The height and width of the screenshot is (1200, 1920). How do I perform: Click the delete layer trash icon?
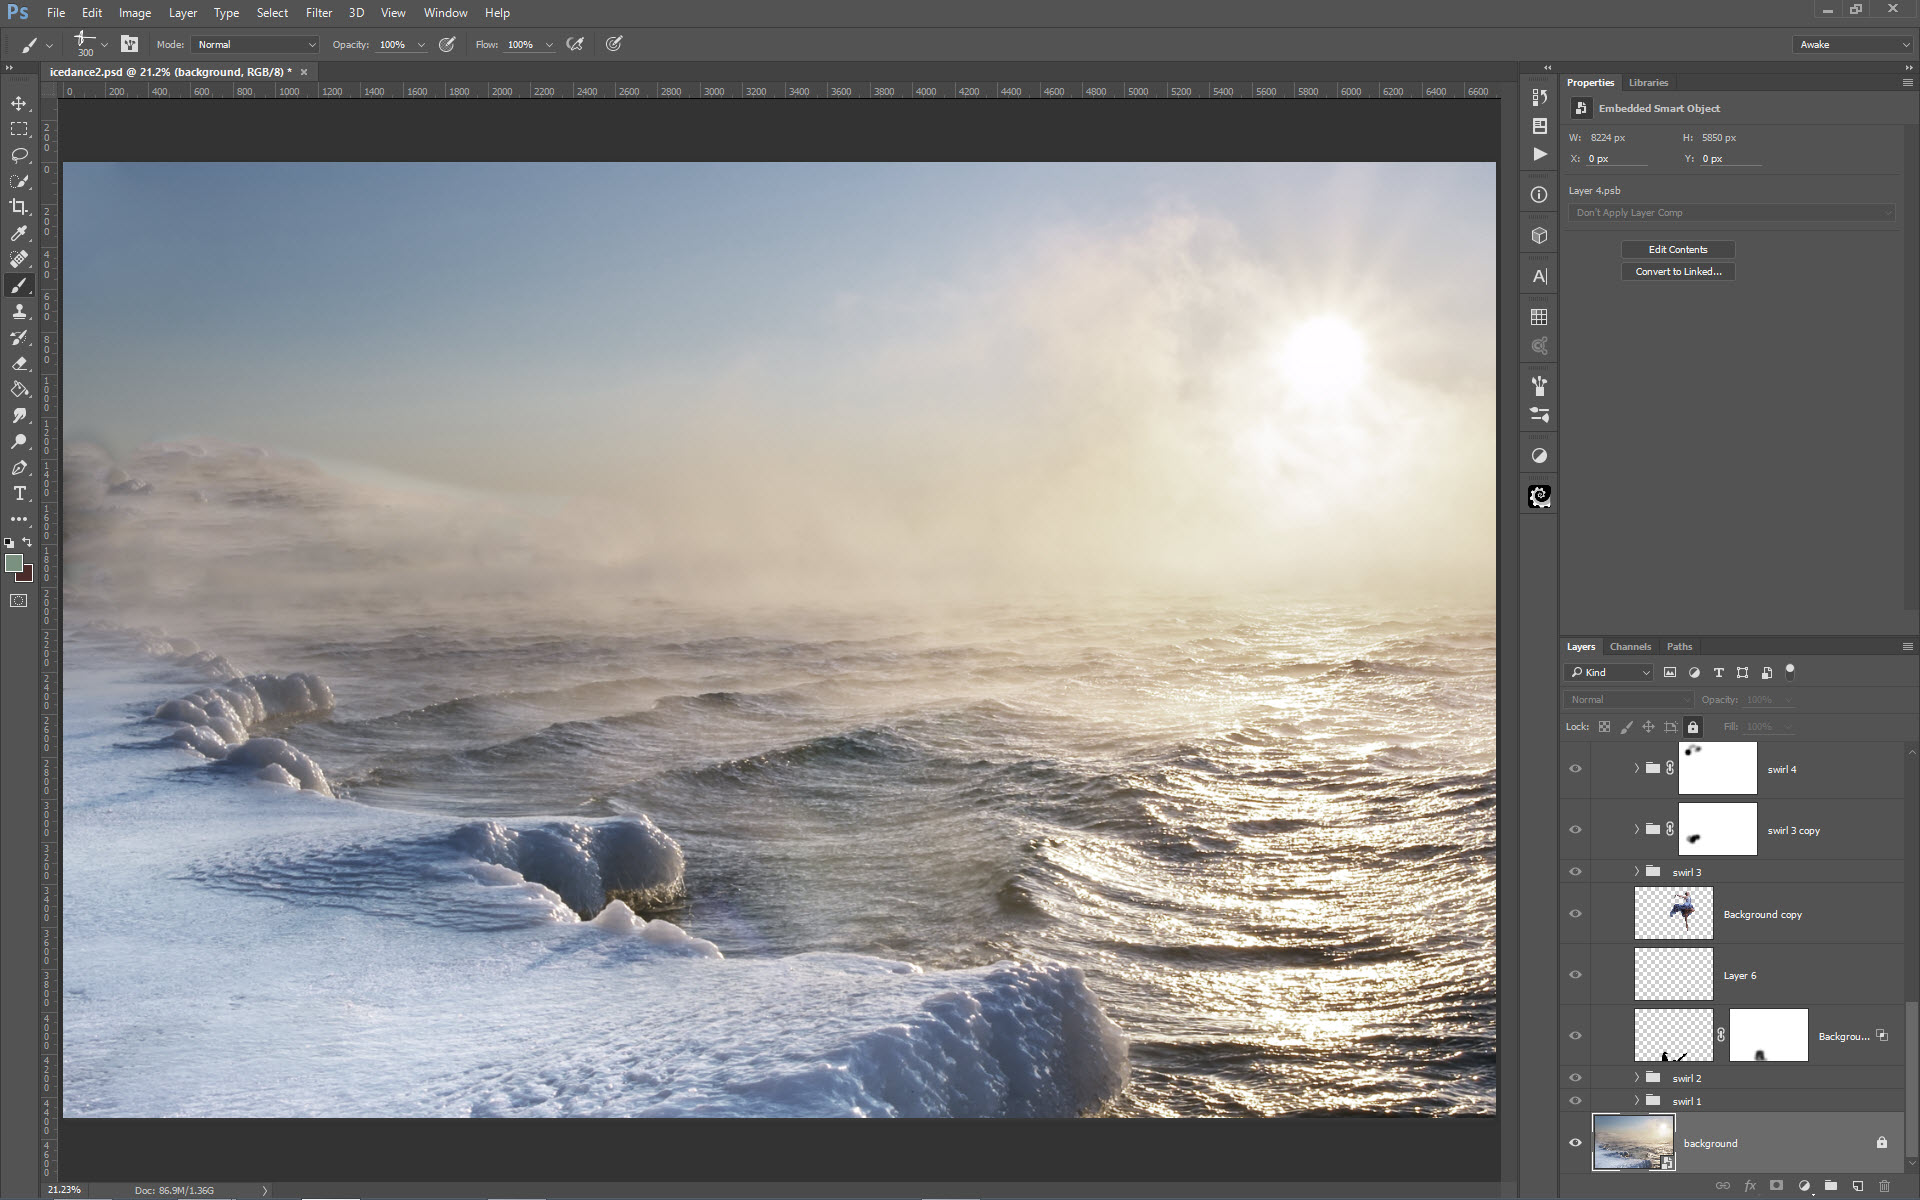1884,1186
